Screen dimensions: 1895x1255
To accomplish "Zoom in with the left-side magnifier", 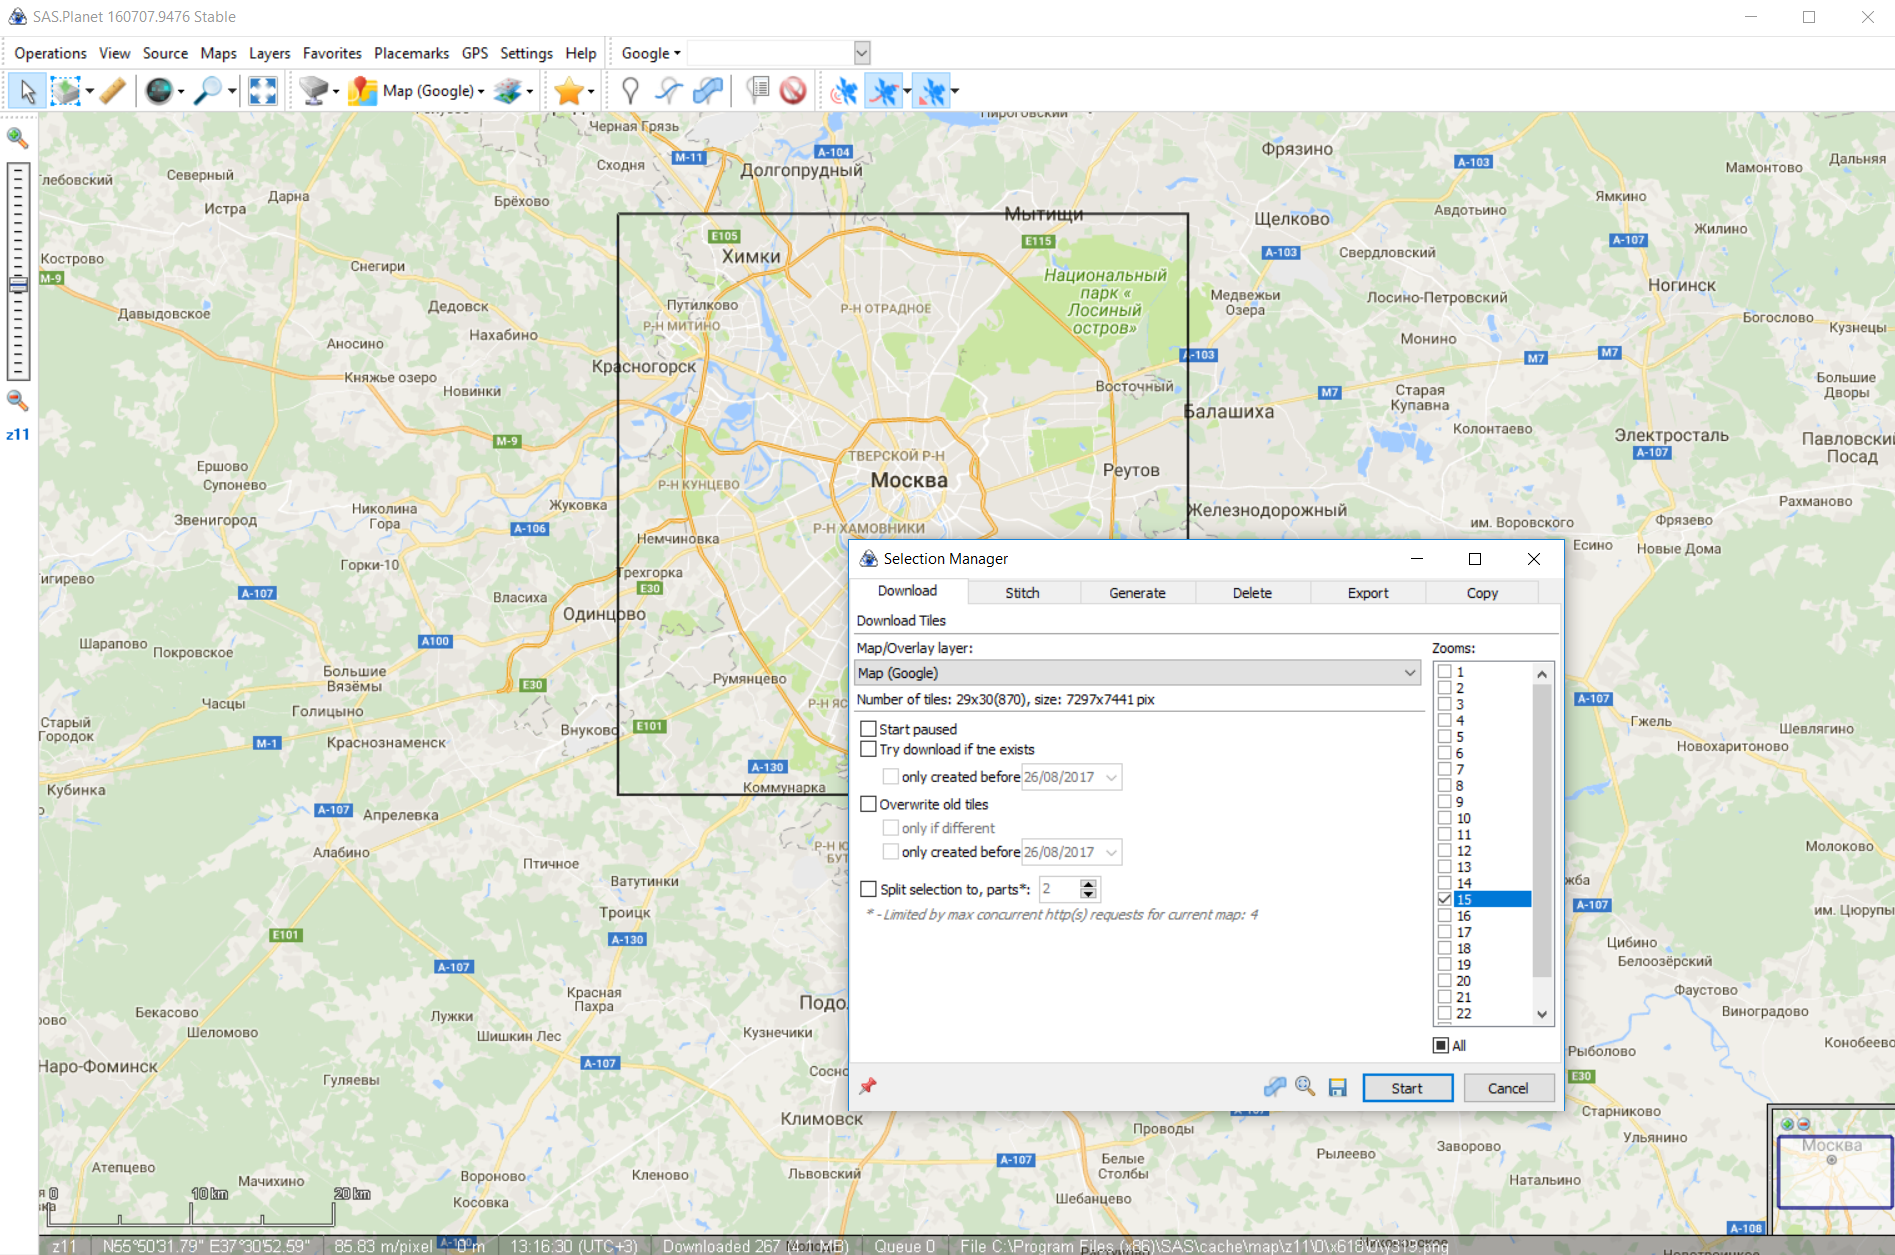I will pos(18,138).
